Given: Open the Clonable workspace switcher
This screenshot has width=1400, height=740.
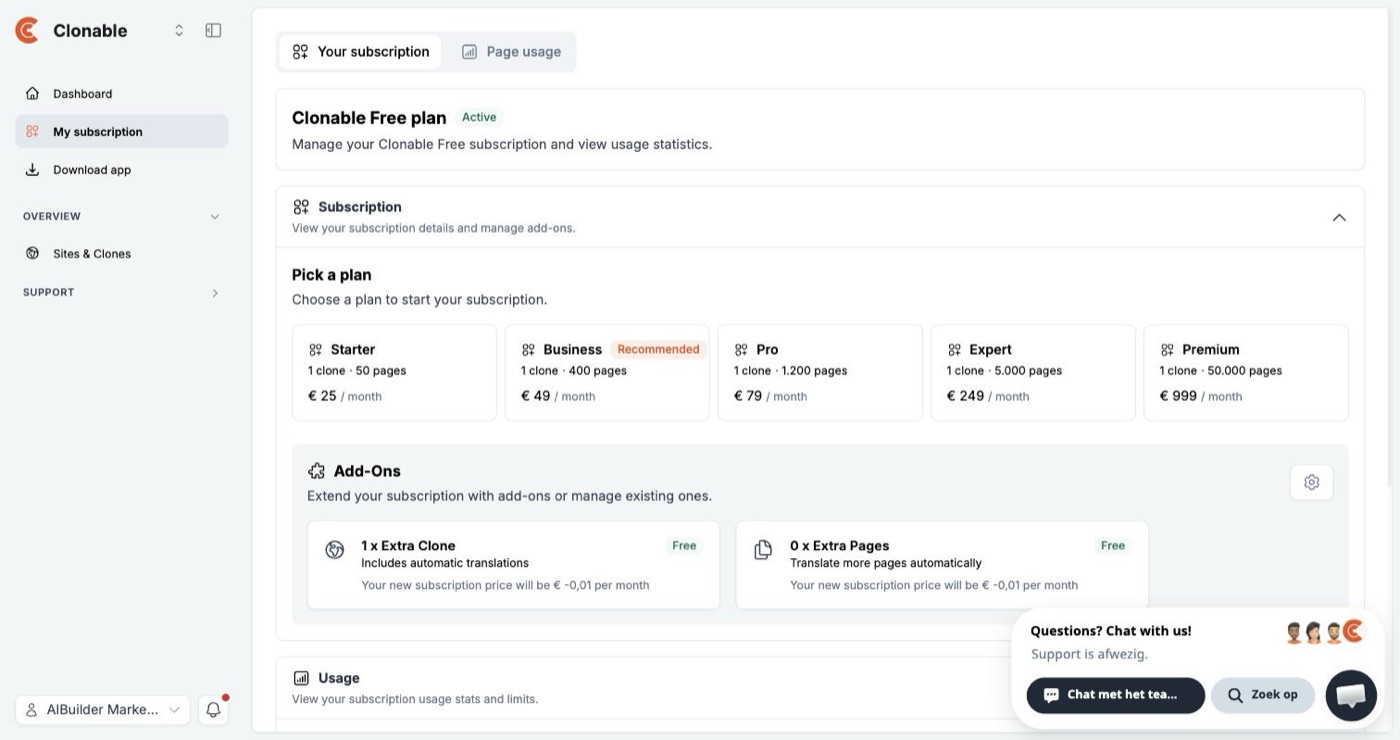Looking at the screenshot, I should 179,30.
